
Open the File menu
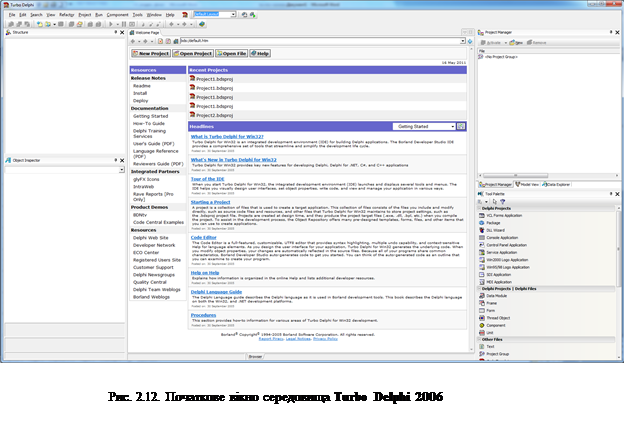[12, 15]
